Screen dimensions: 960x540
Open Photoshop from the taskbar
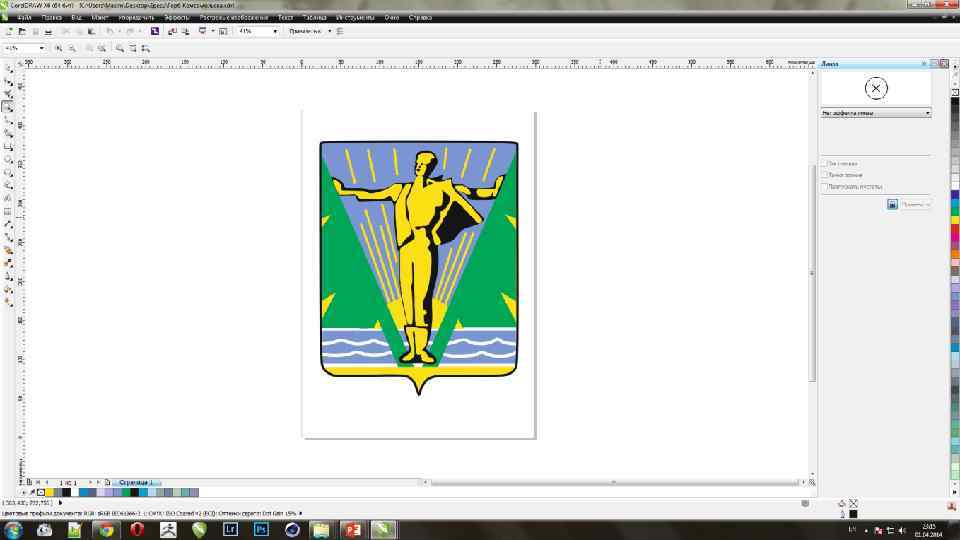(x=261, y=530)
